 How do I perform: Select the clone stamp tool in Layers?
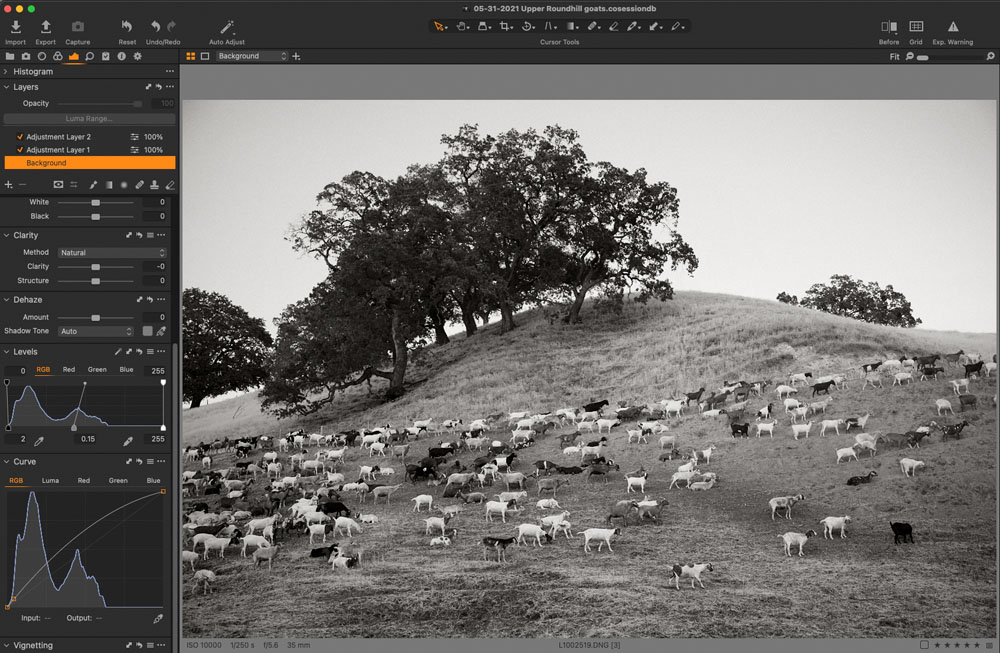[154, 184]
